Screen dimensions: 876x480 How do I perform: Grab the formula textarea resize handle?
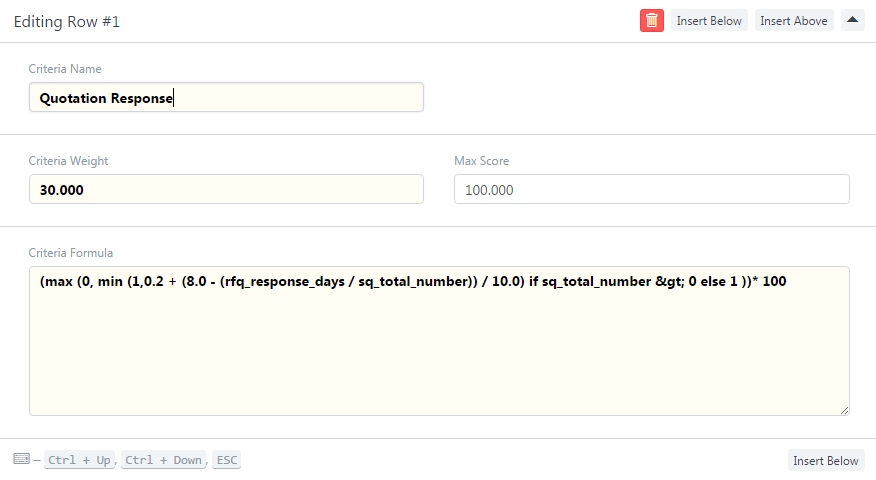pos(844,410)
